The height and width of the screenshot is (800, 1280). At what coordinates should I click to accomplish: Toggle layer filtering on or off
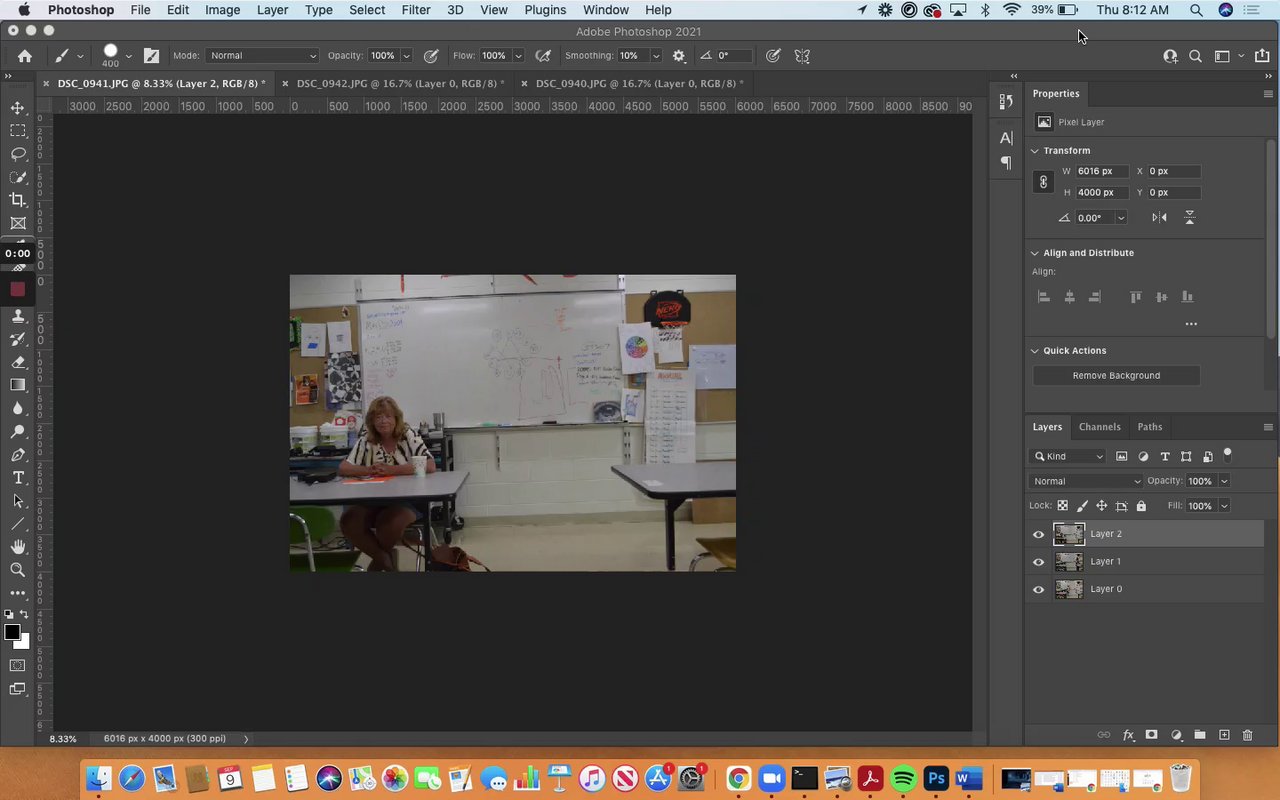click(1227, 455)
